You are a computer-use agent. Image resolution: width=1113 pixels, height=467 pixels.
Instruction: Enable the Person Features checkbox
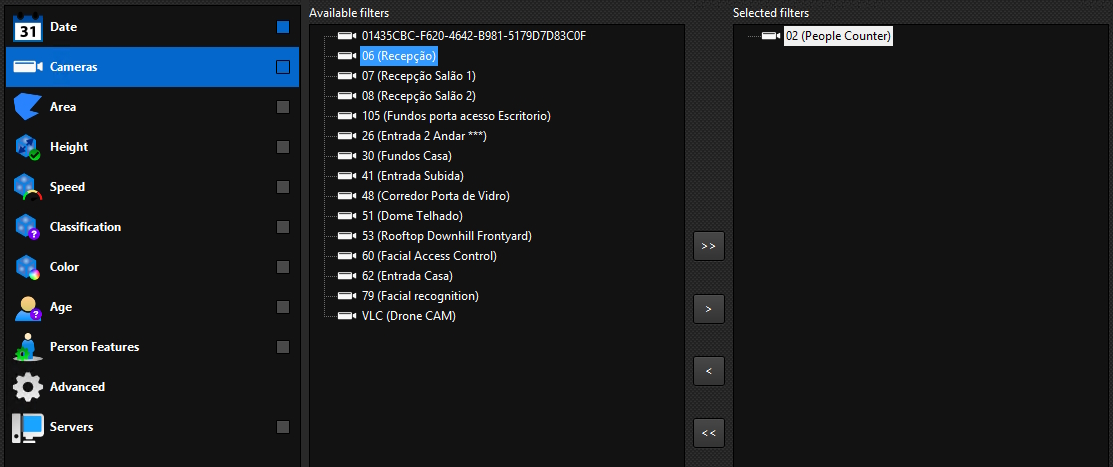point(283,347)
